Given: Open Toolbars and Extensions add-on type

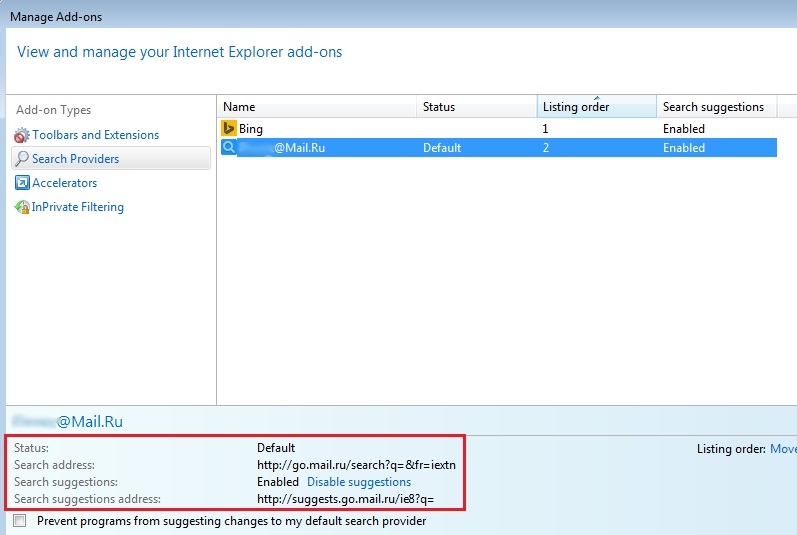Looking at the screenshot, I should pyautogui.click(x=95, y=135).
